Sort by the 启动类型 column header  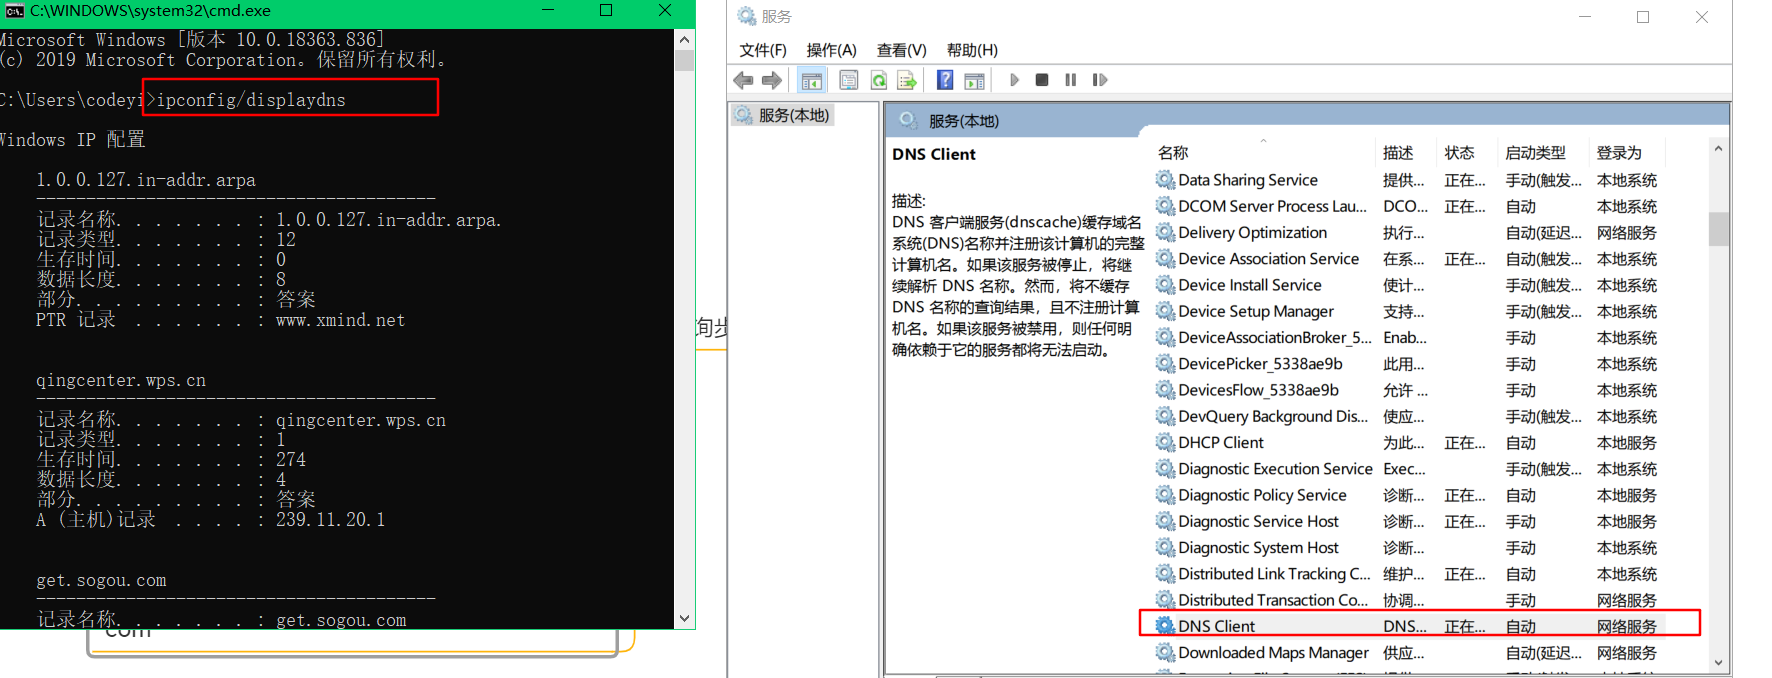tap(1544, 152)
